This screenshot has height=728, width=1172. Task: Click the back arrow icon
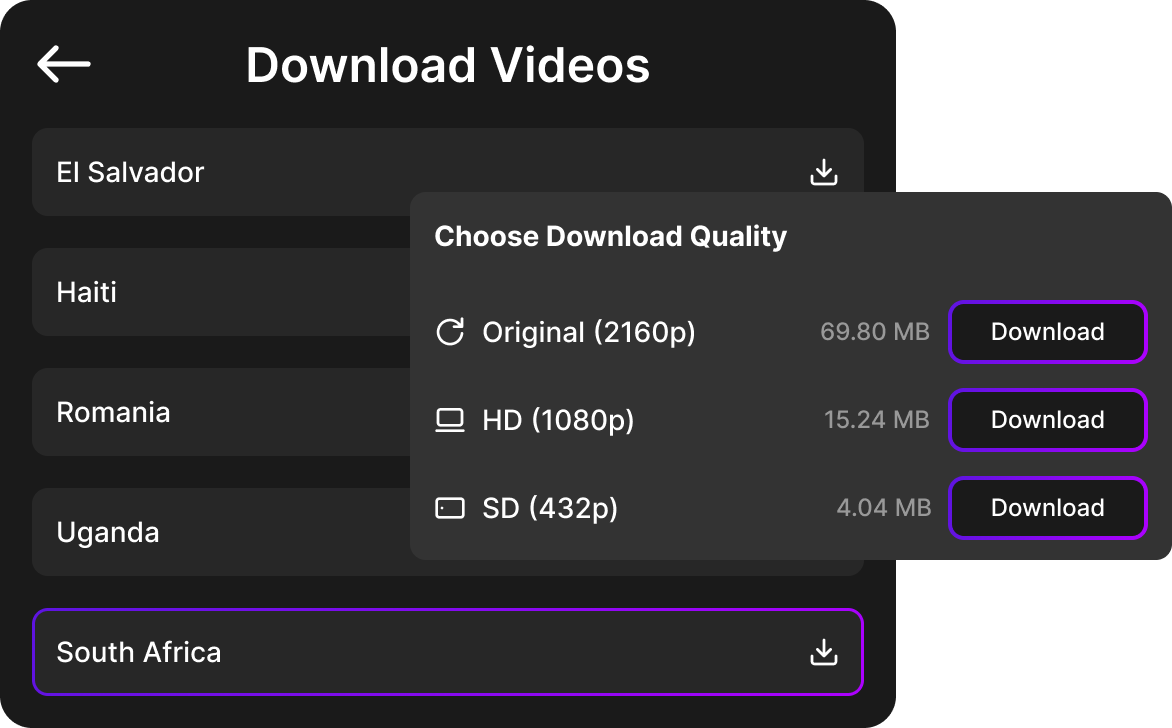click(63, 64)
